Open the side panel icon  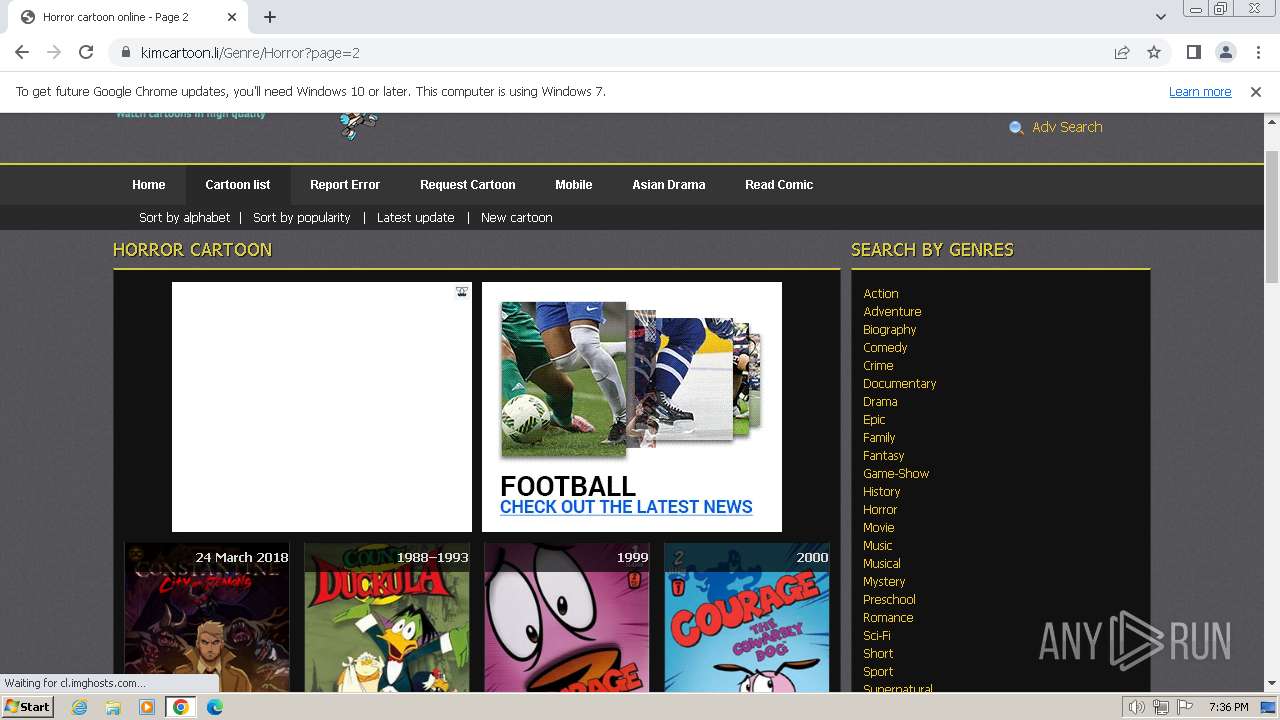(x=1193, y=52)
